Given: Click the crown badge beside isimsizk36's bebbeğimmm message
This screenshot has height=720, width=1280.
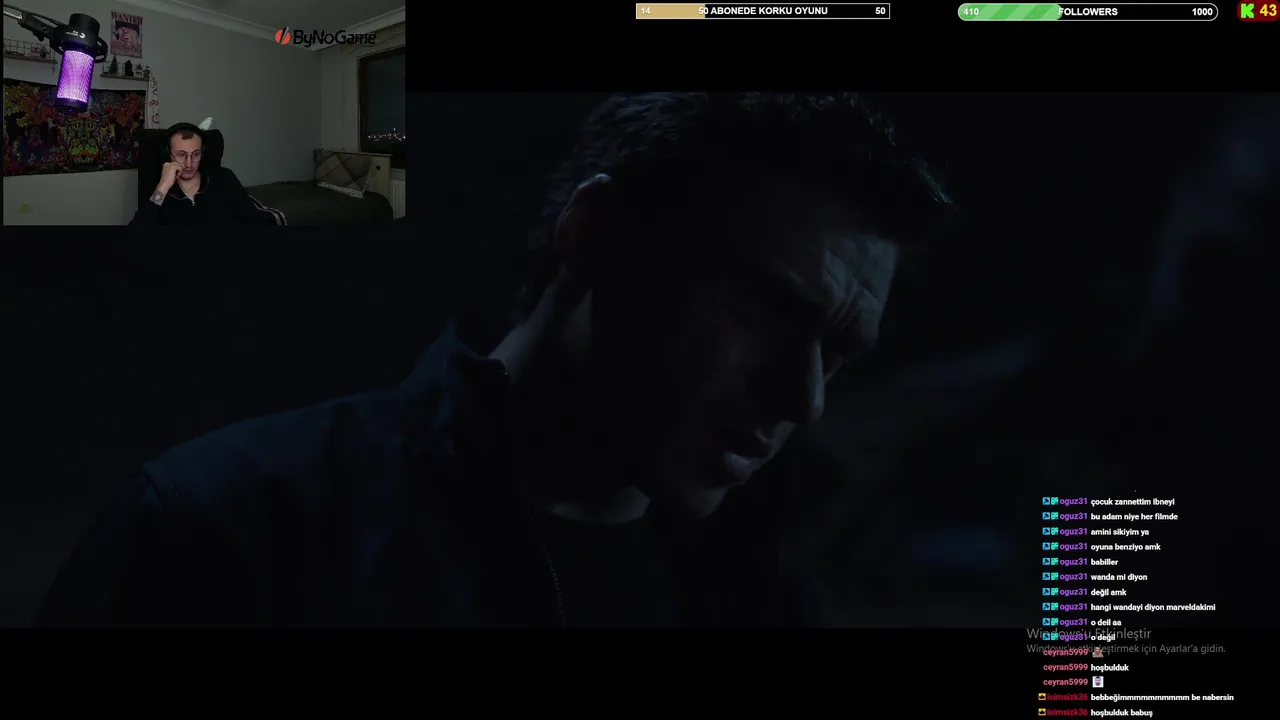Looking at the screenshot, I should click(x=1042, y=697).
